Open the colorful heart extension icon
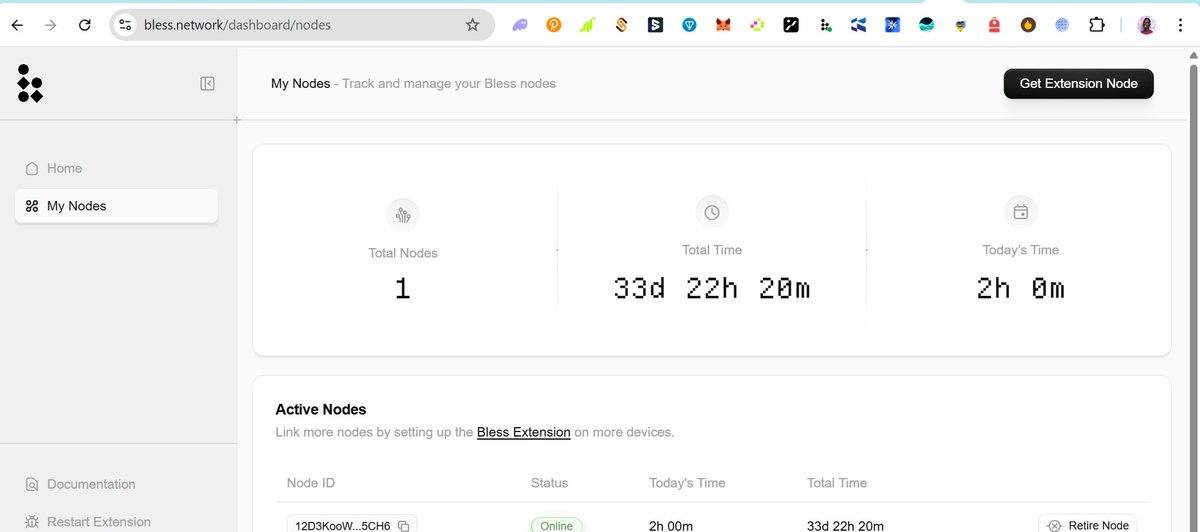The height and width of the screenshot is (532, 1200). click(961, 25)
